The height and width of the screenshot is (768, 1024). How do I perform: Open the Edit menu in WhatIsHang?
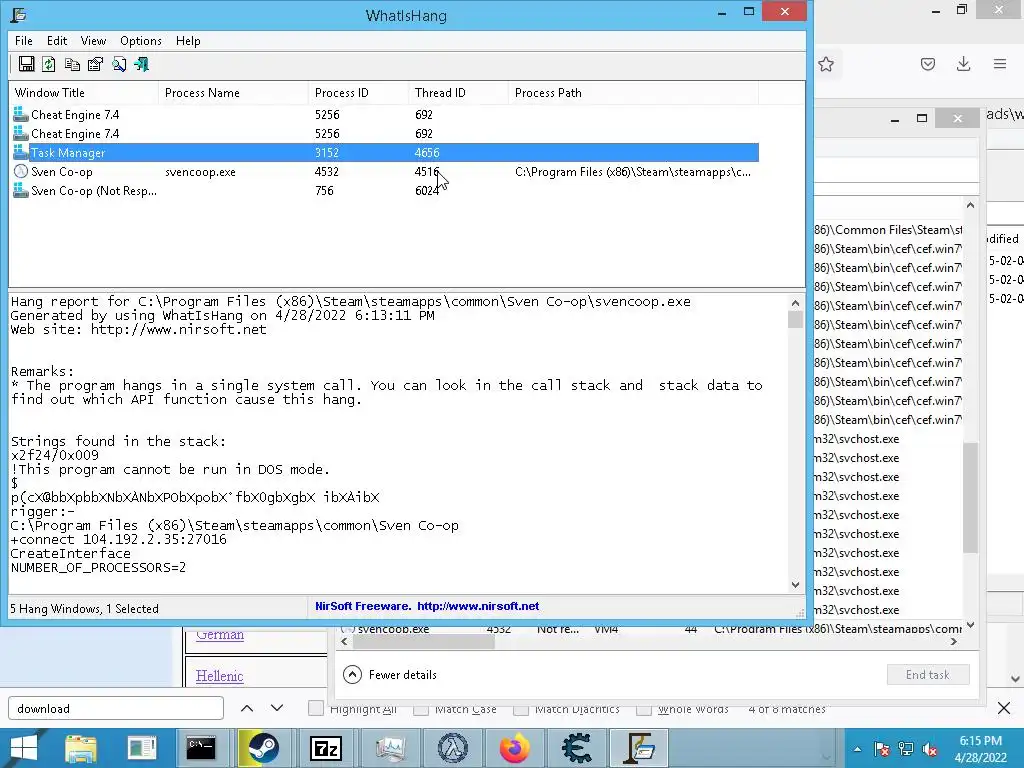pos(57,40)
